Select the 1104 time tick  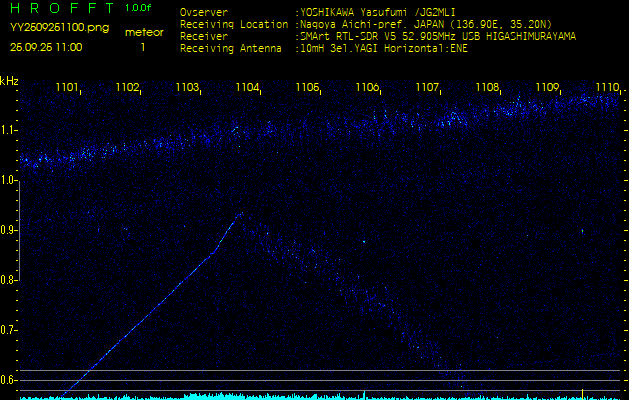click(248, 88)
